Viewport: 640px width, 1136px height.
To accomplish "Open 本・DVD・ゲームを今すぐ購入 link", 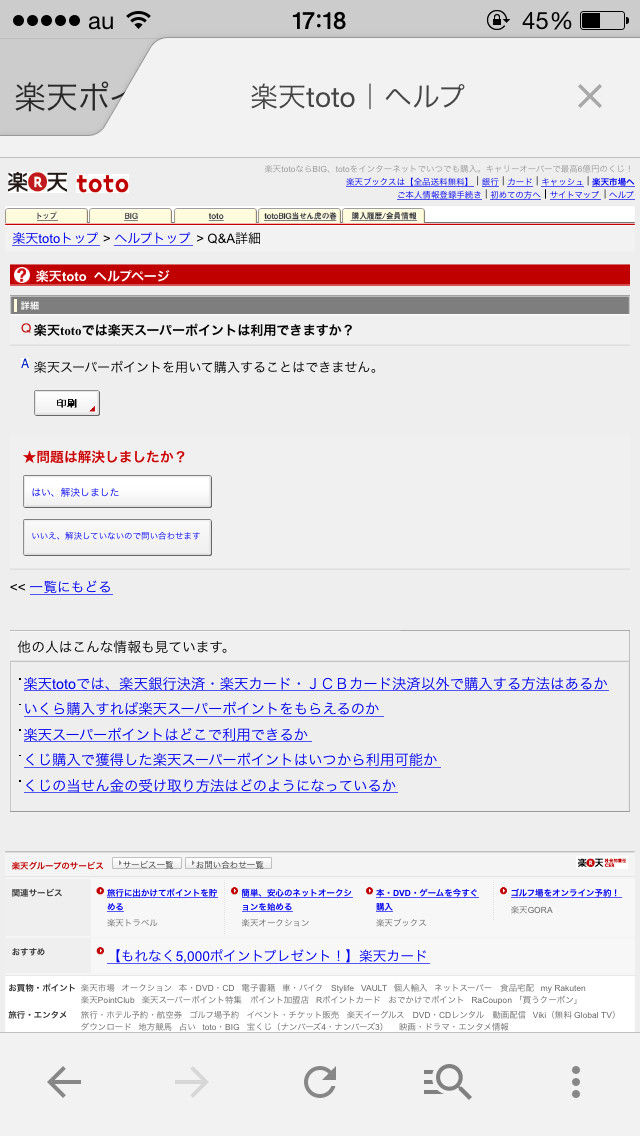I will pyautogui.click(x=427, y=900).
